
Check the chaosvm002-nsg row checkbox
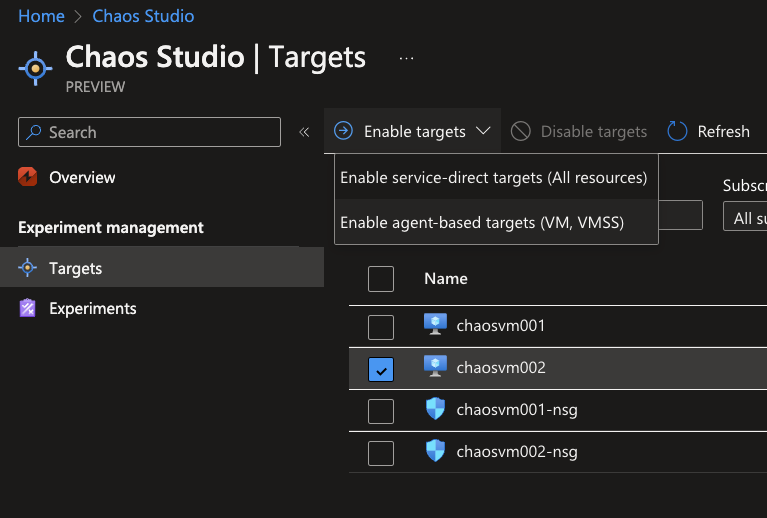pos(381,453)
